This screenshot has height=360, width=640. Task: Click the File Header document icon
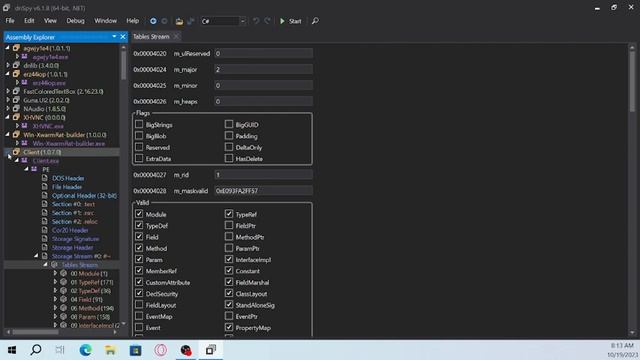point(44,187)
